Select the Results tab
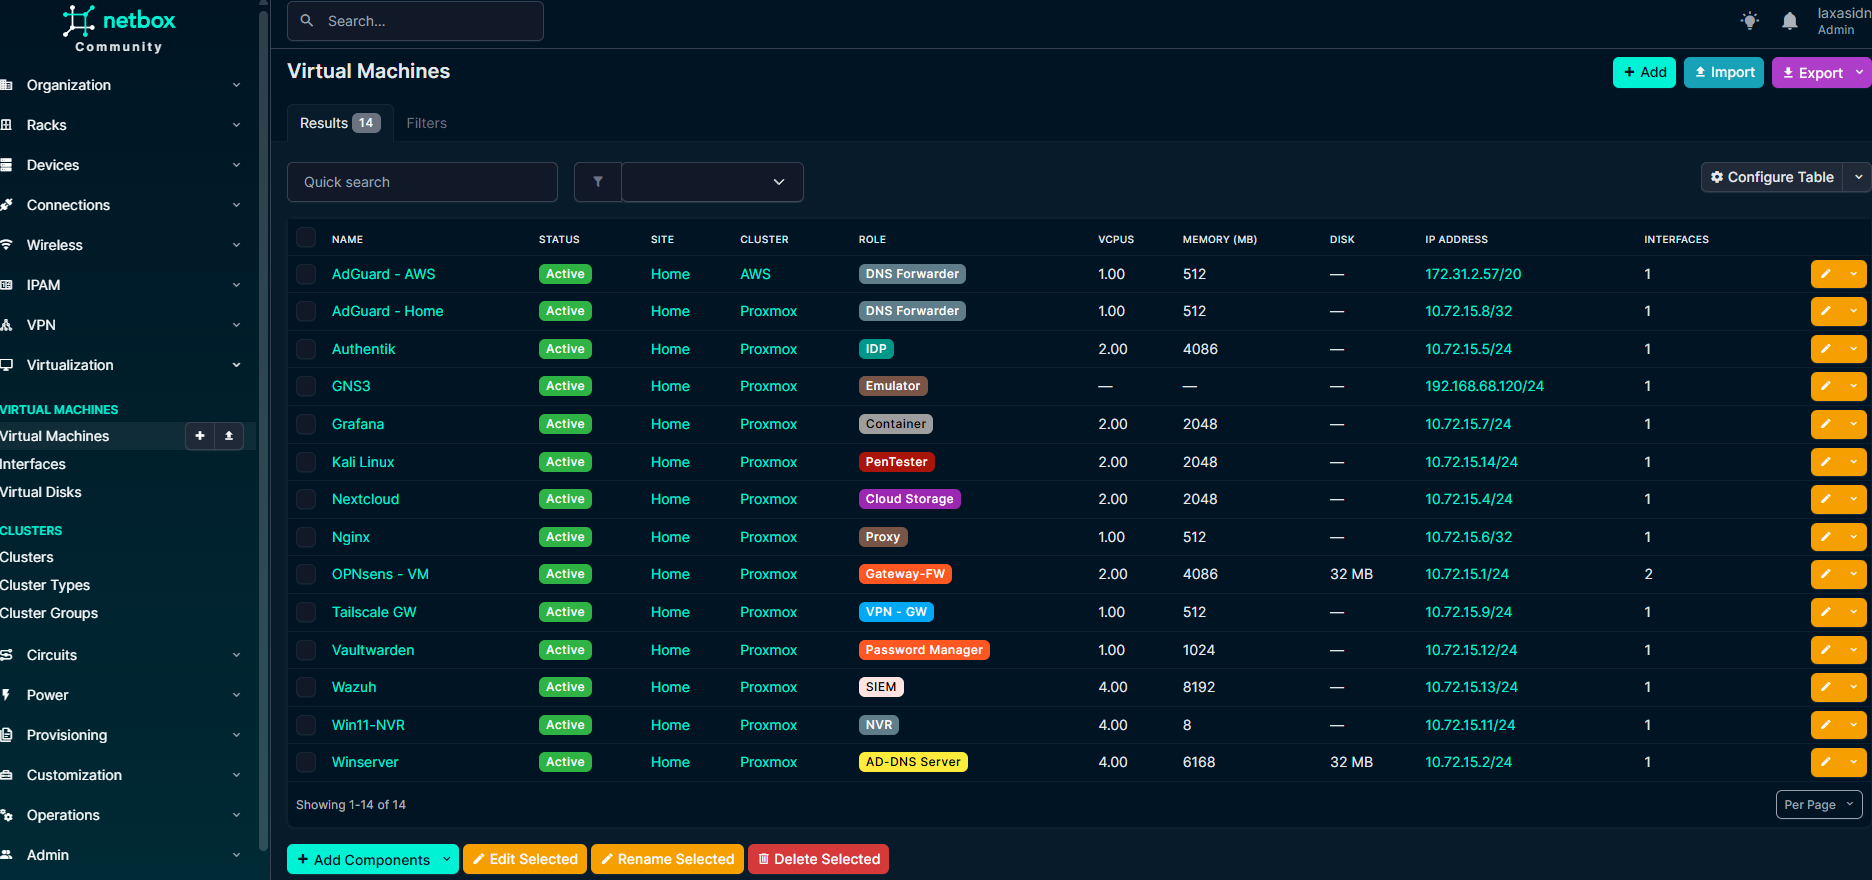Image resolution: width=1872 pixels, height=880 pixels. click(x=340, y=123)
